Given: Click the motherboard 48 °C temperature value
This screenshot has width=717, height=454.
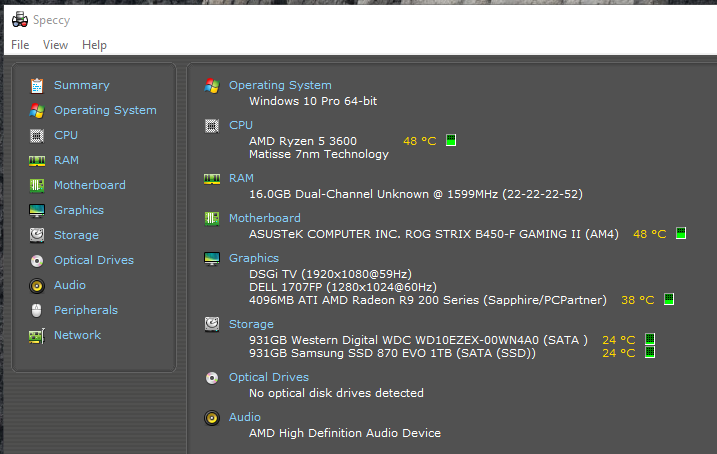Looking at the screenshot, I should pos(649,234).
